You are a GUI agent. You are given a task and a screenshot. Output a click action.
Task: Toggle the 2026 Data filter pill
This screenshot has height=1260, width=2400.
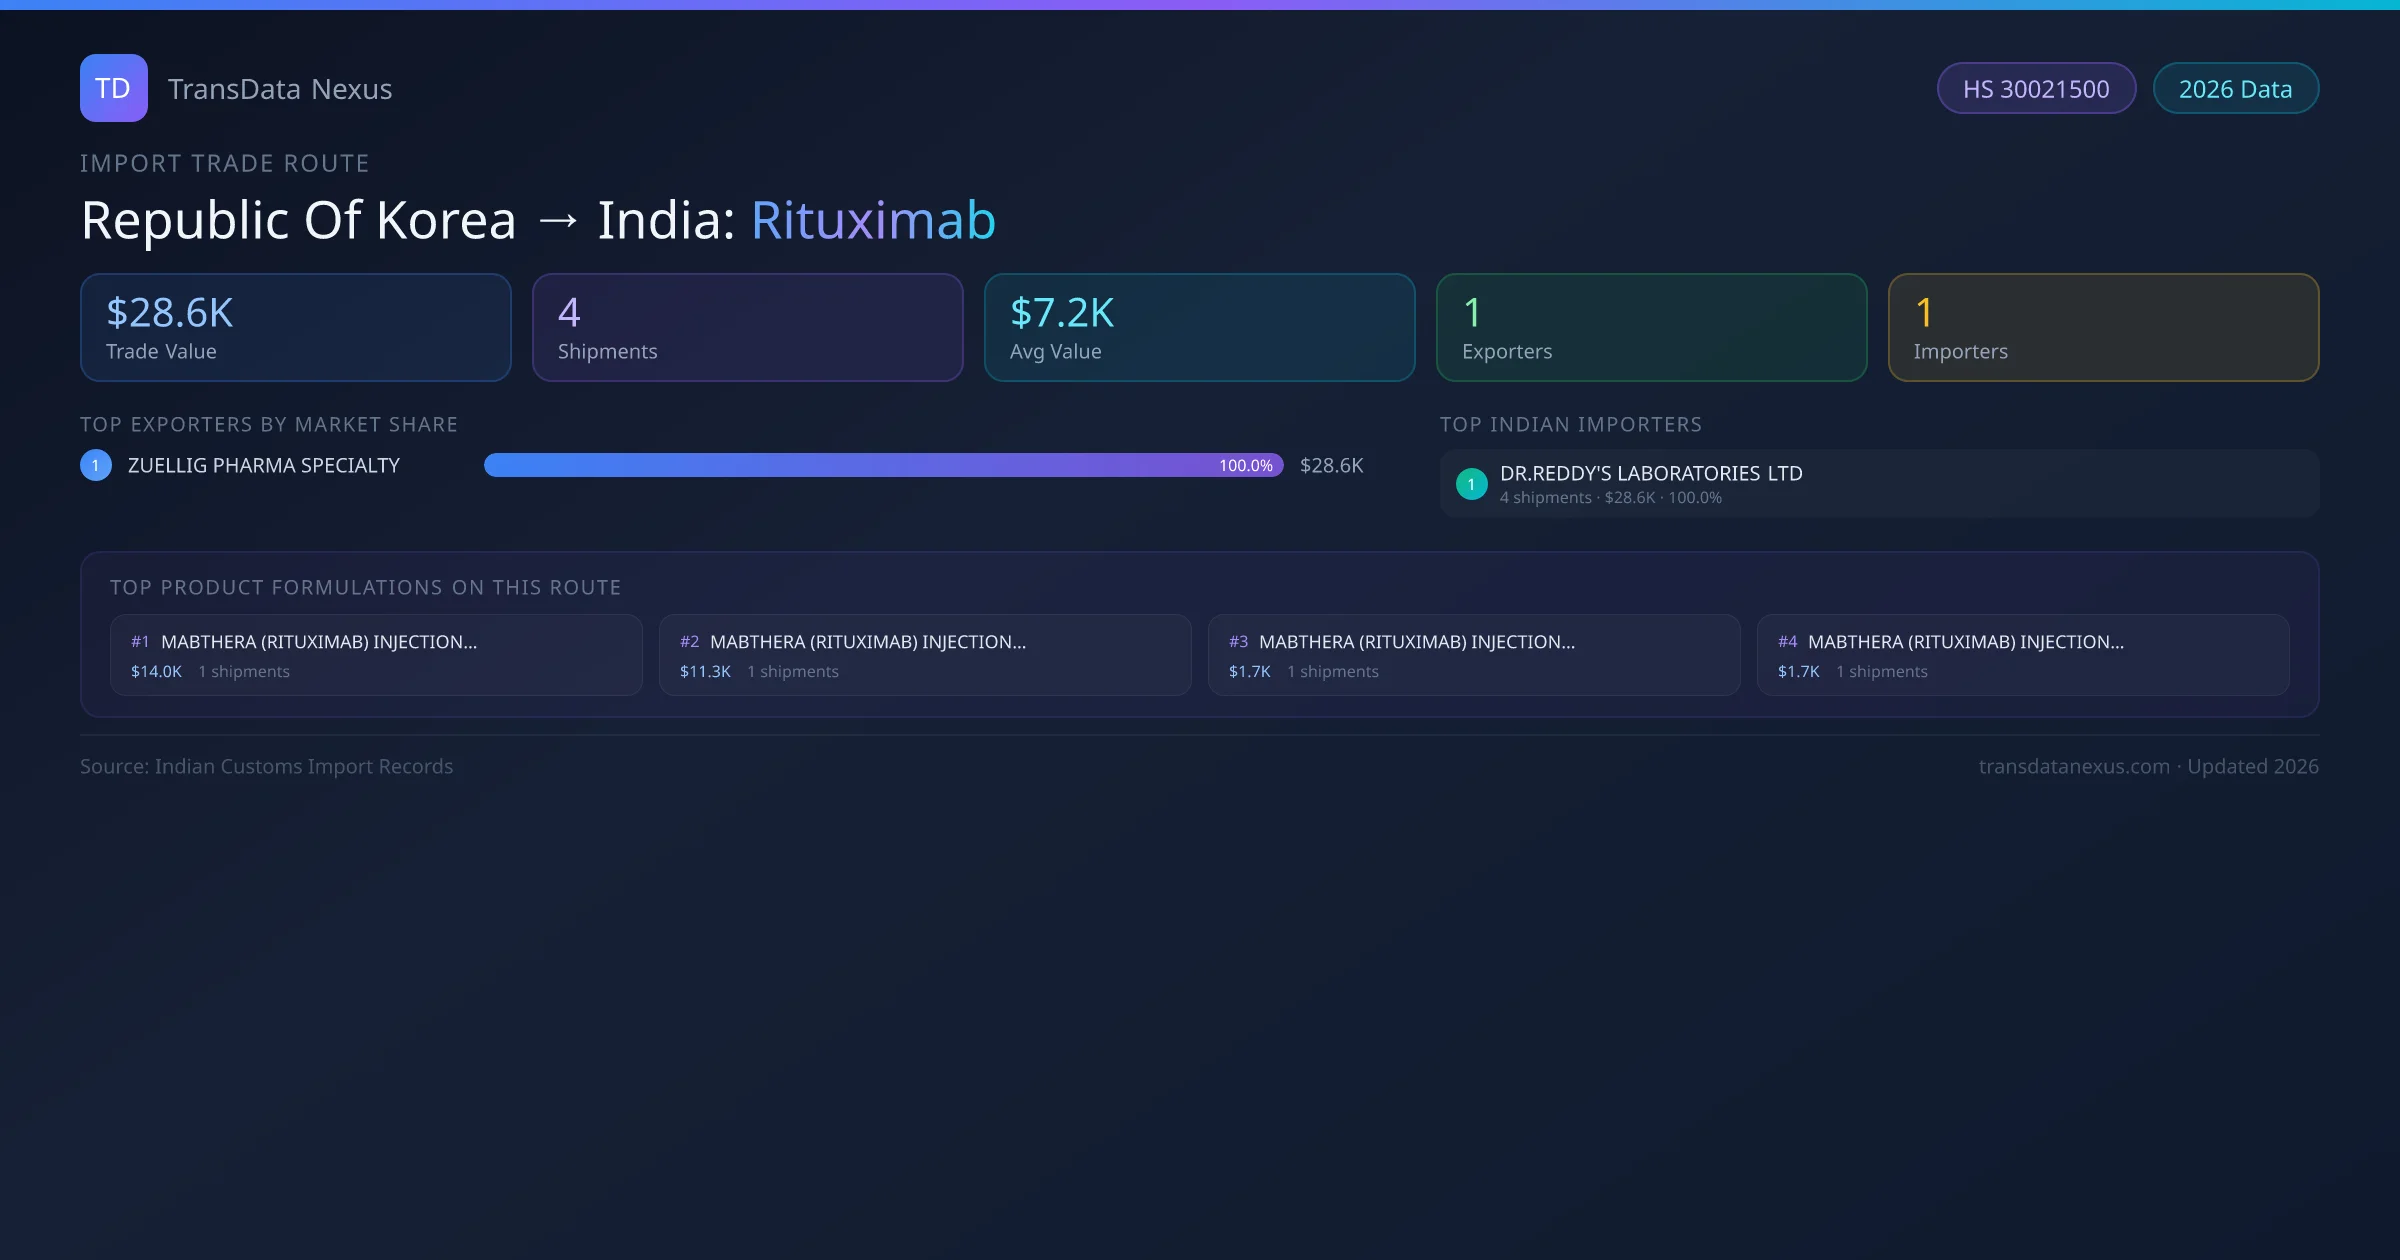[x=2236, y=88]
